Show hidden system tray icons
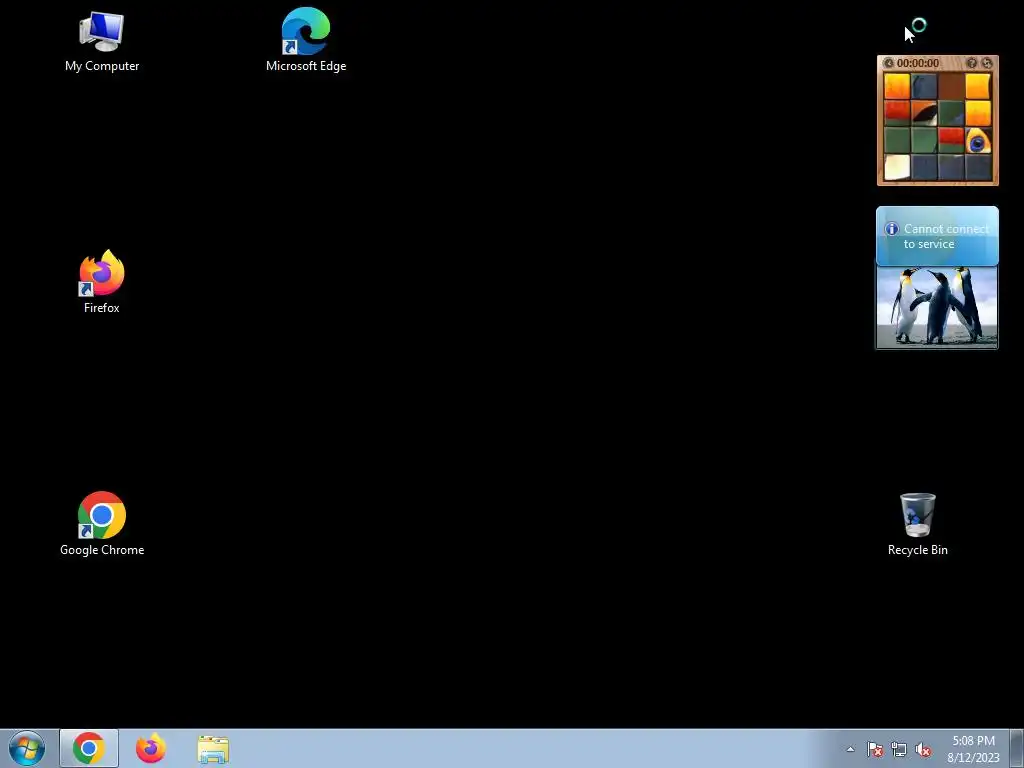The height and width of the screenshot is (768, 1024). 850,749
